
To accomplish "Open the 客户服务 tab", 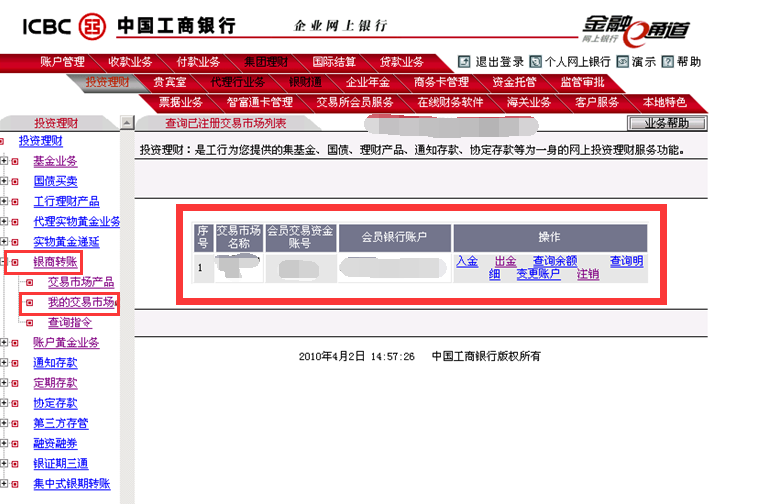I will [x=596, y=102].
